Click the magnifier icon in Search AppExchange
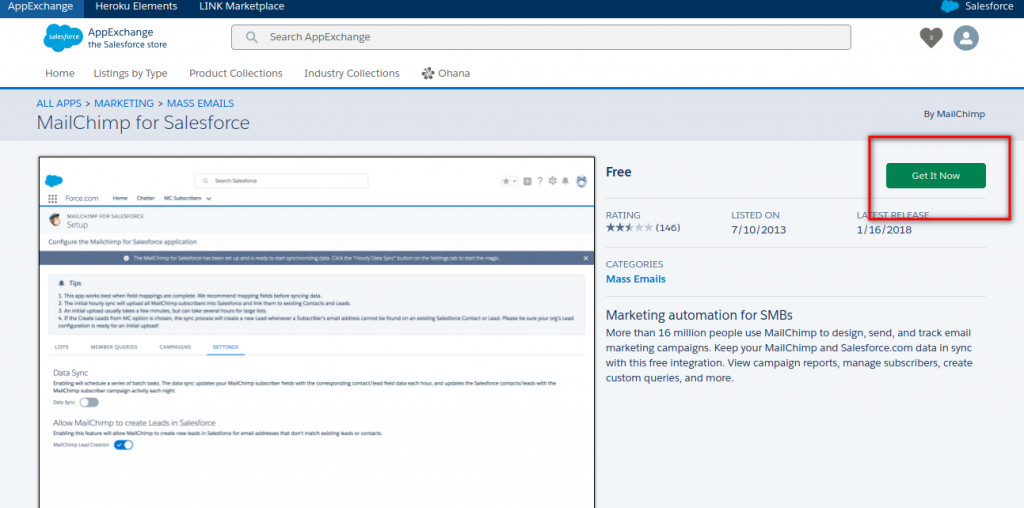 pyautogui.click(x=251, y=37)
